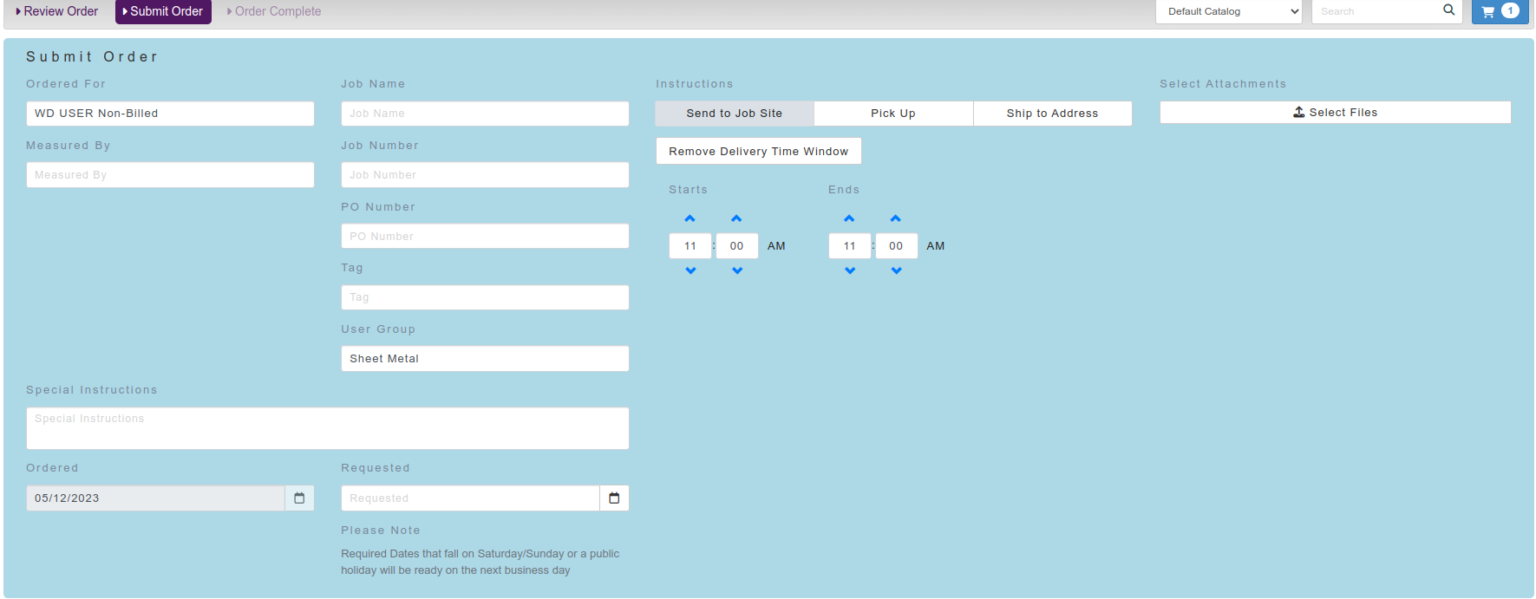Increase the delivery start hour
Screen dimensions: 1536x599
[x=689, y=218]
